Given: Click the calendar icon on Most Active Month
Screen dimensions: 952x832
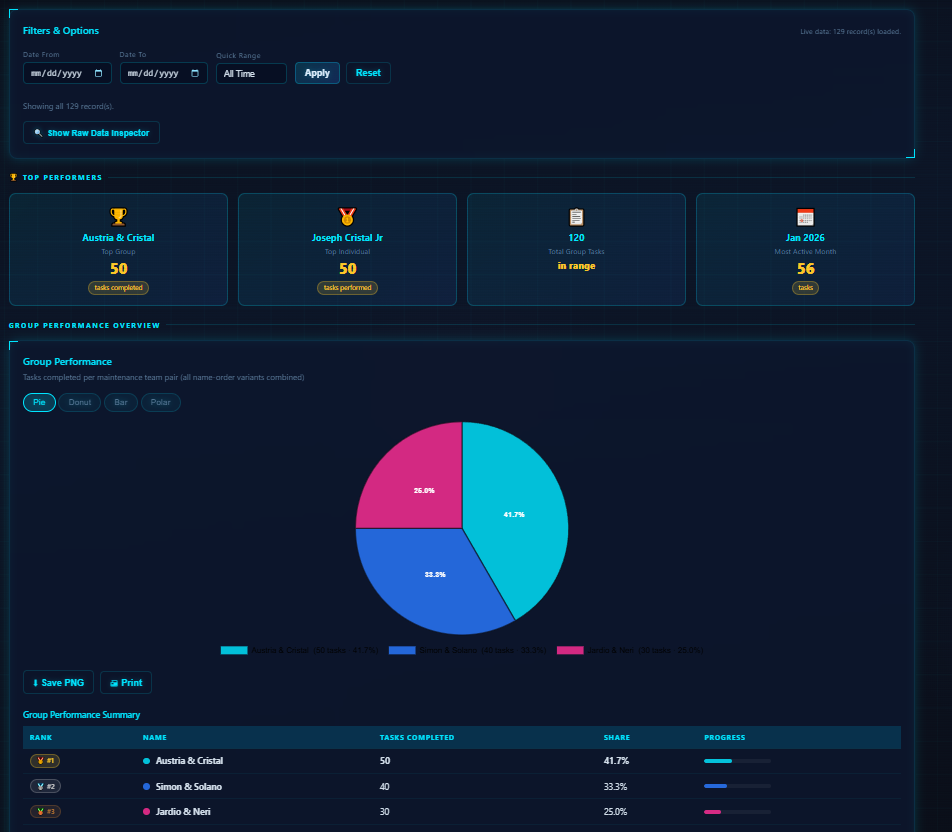Looking at the screenshot, I should [805, 216].
